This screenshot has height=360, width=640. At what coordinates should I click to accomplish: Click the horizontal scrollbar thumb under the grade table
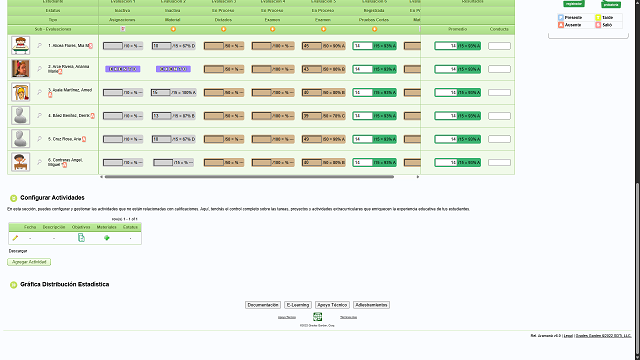pos(249,177)
